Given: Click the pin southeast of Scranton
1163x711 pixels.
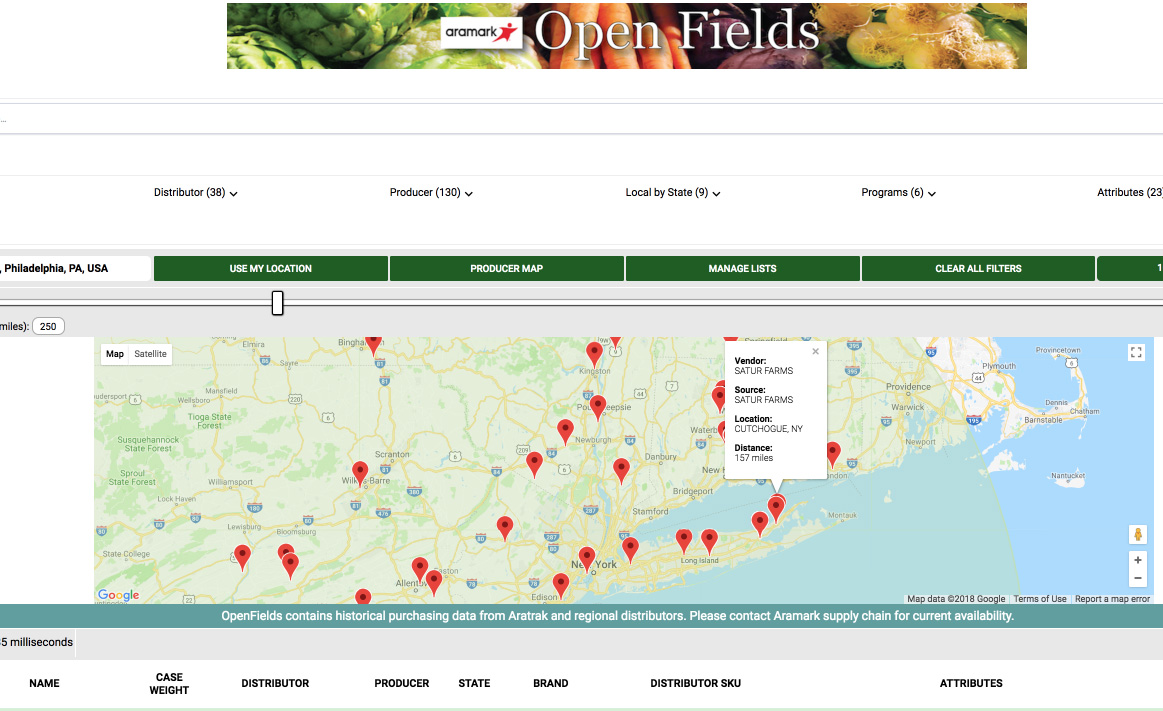Looking at the screenshot, I should coord(504,529).
